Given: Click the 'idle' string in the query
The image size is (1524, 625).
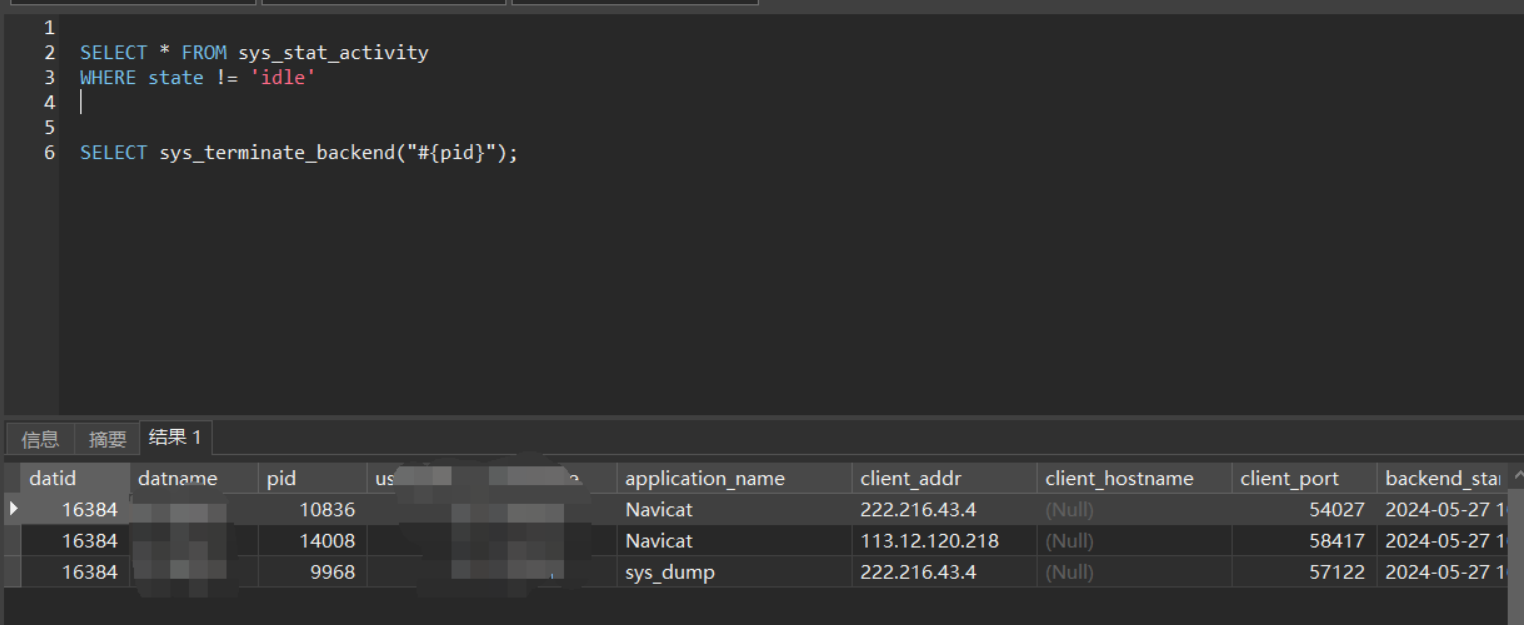Looking at the screenshot, I should click(282, 78).
